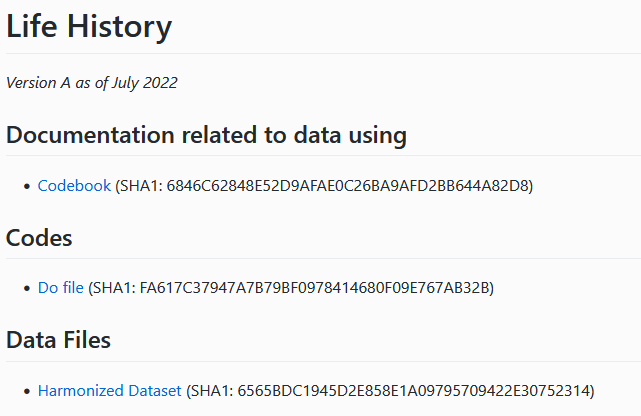Click the Codes section heading
The width and height of the screenshot is (641, 416).
(x=39, y=238)
